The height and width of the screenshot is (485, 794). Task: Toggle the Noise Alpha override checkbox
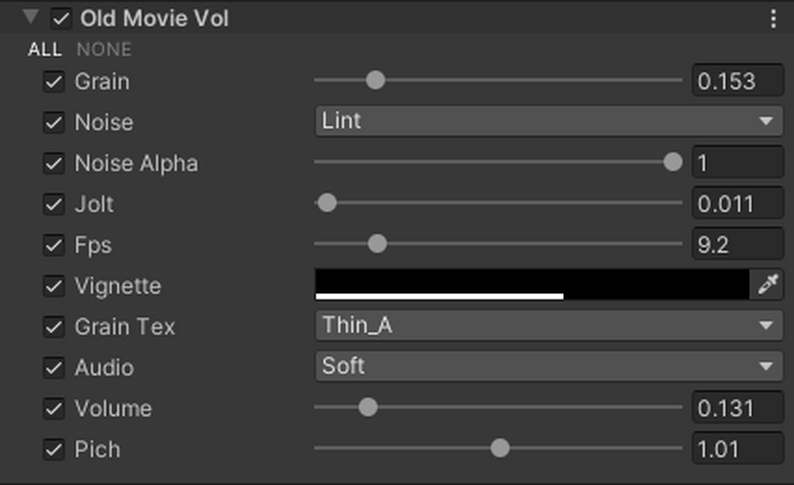click(53, 164)
